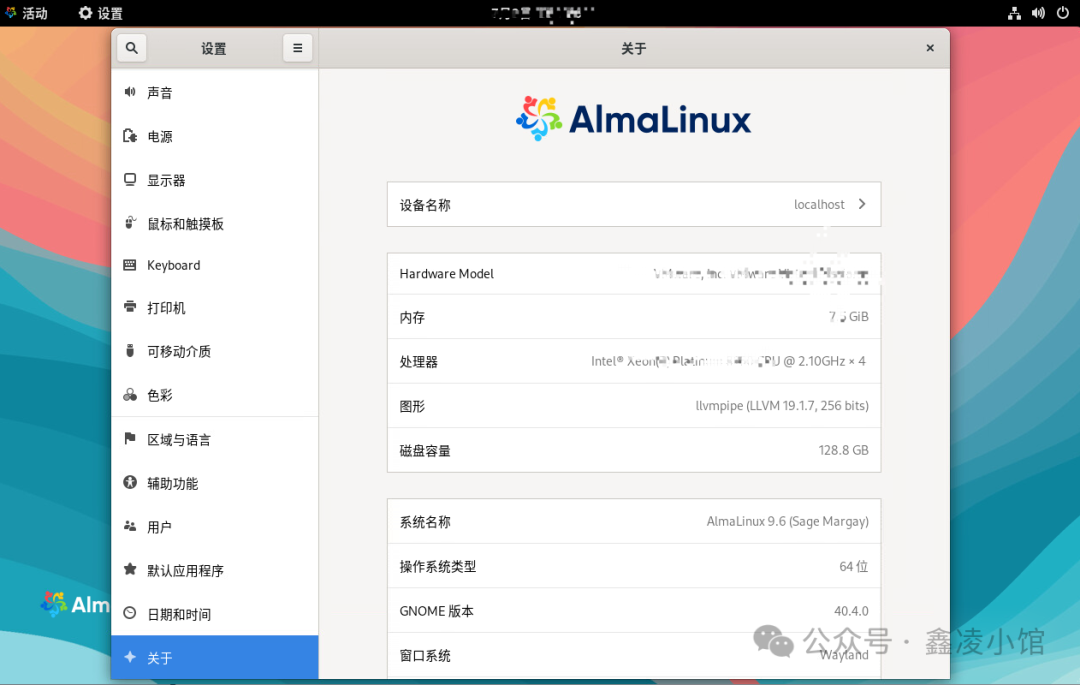
Task: Open 电源 settings via battery icon
Action: point(131,136)
